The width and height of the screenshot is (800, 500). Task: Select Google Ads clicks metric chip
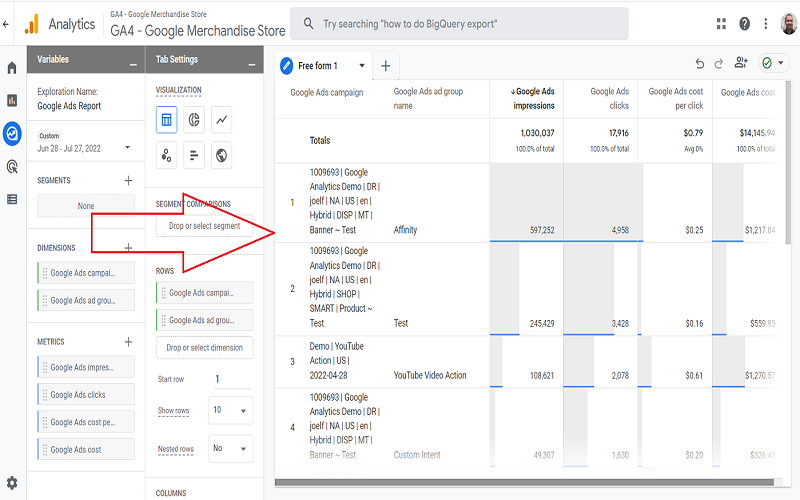(86, 394)
